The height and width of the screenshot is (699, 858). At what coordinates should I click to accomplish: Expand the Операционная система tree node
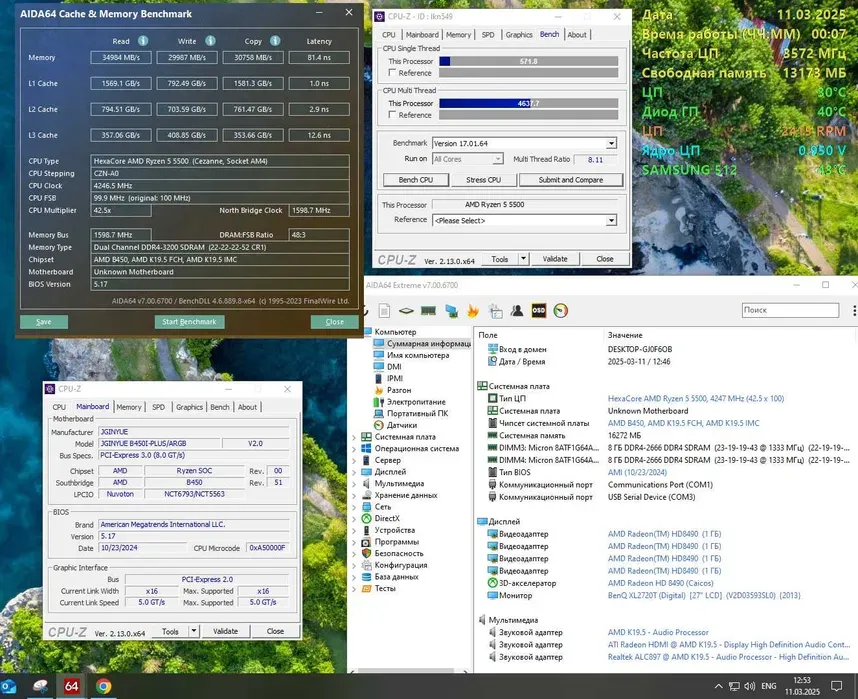[353, 449]
